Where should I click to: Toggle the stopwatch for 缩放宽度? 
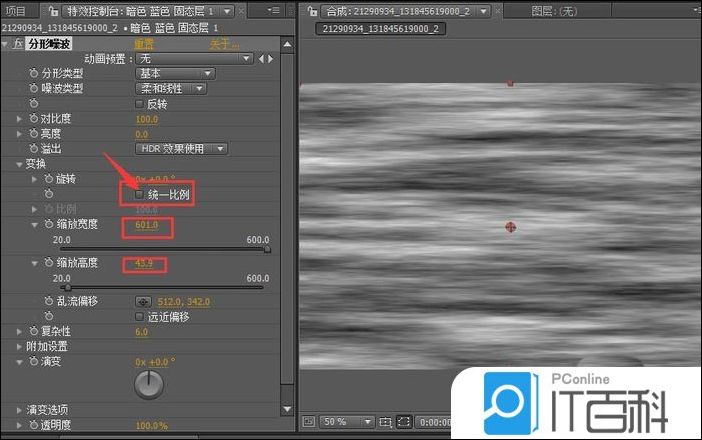click(49, 224)
